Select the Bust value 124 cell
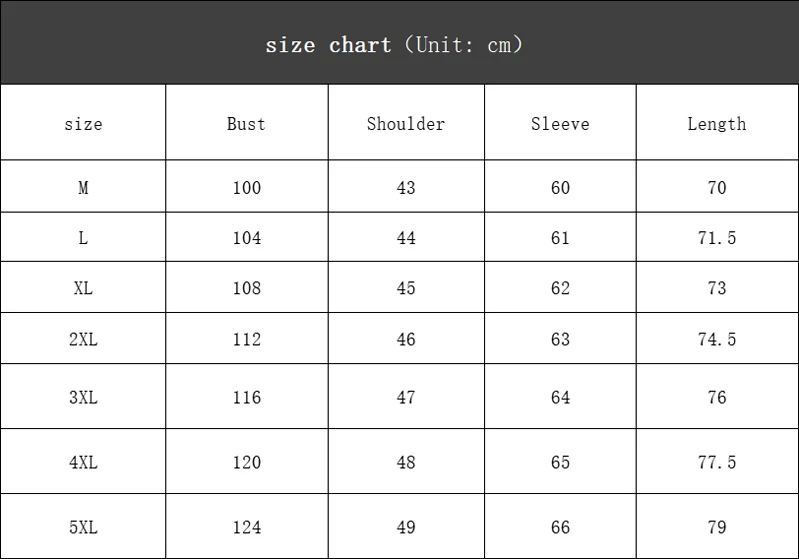Viewport: 799px width, 559px height. click(x=246, y=527)
